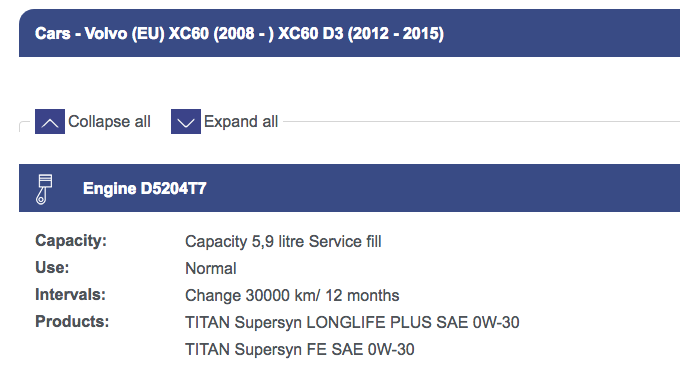Click the engine piston icon
The height and width of the screenshot is (388, 680).
(44, 189)
